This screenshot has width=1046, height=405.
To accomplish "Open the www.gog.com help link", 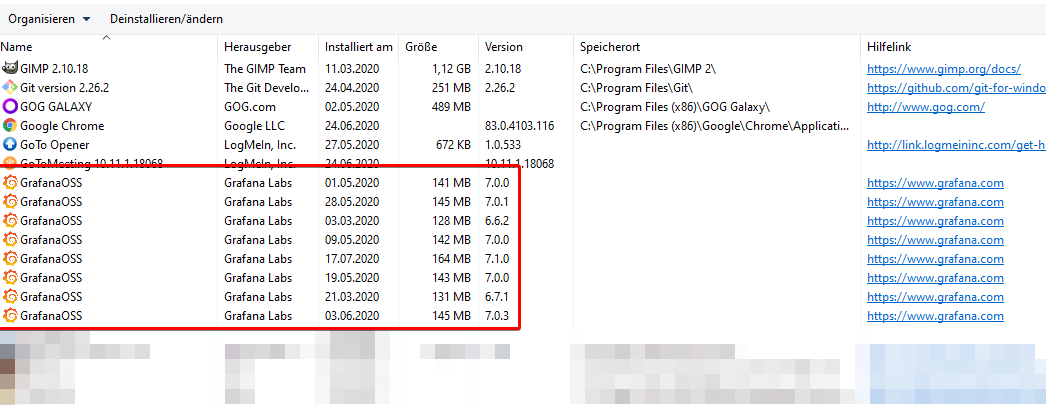I will tap(926, 107).
